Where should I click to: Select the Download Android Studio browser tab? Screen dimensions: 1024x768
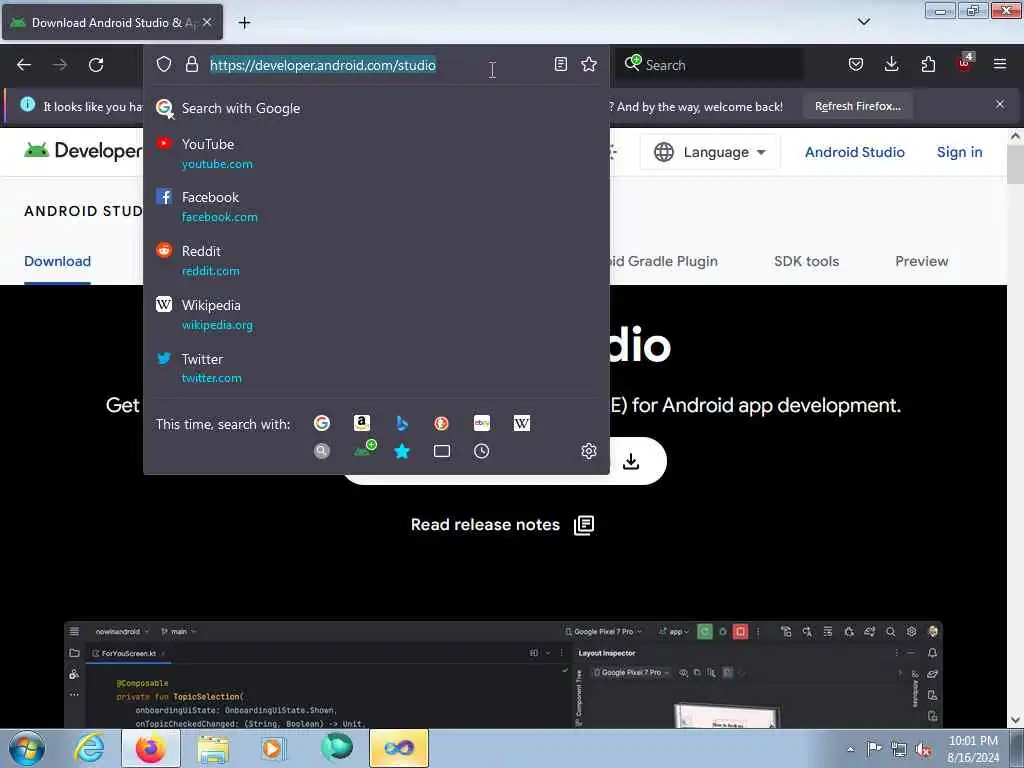click(x=112, y=23)
